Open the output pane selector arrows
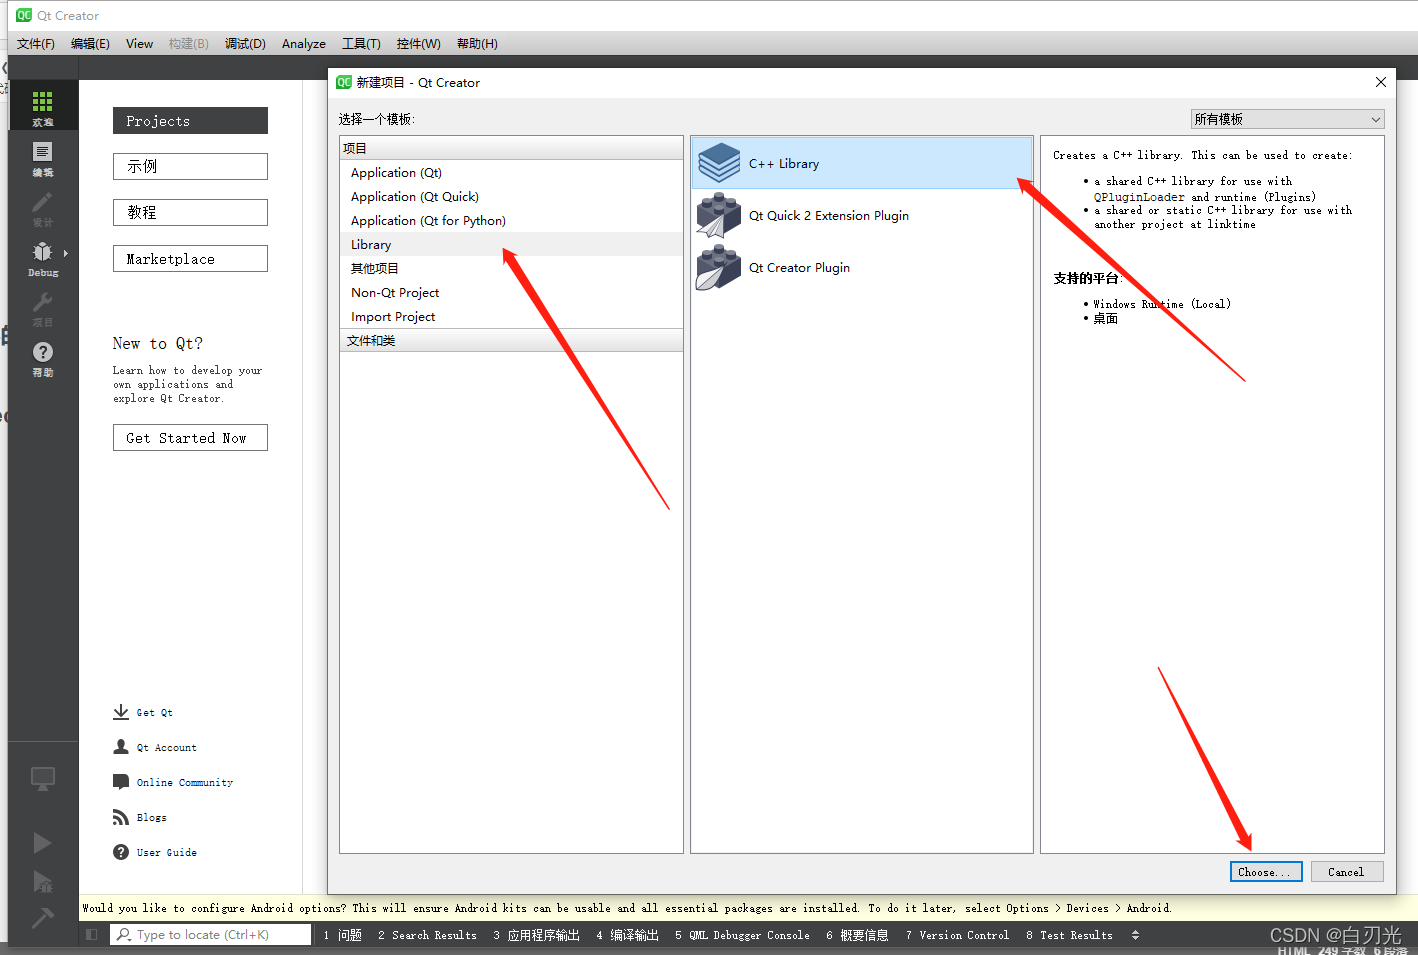This screenshot has height=955, width=1418. point(1135,935)
